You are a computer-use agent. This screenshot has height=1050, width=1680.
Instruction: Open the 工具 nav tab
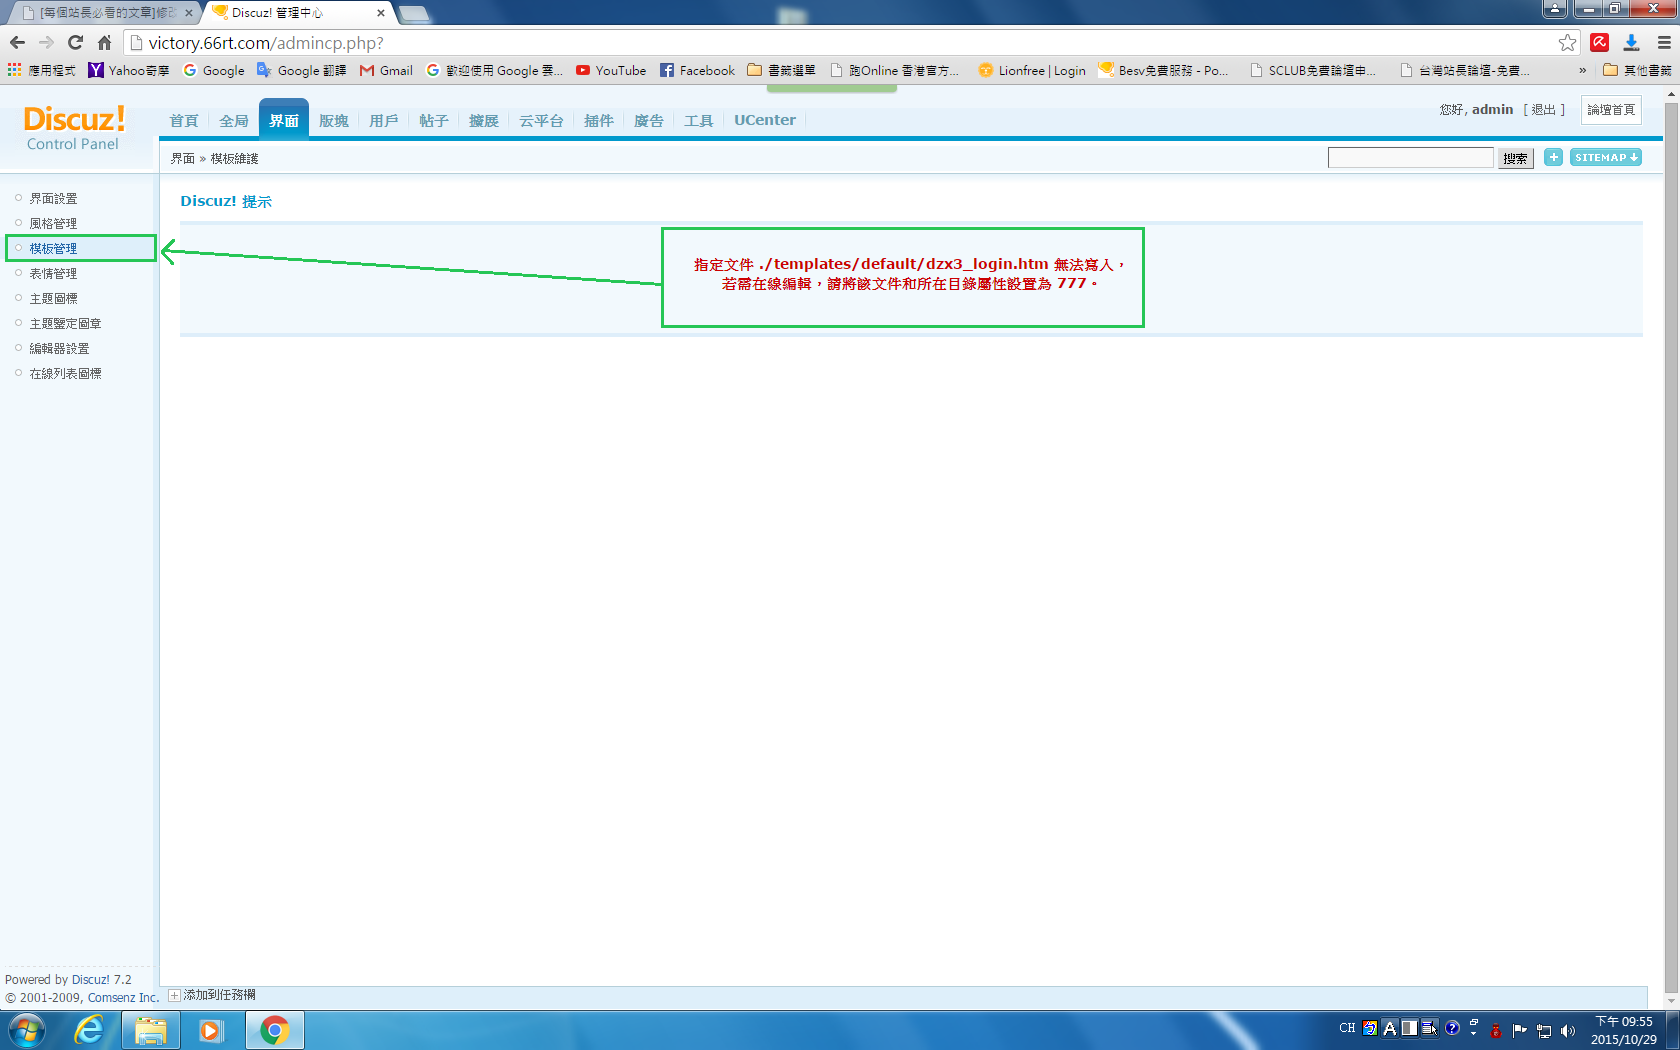click(699, 120)
